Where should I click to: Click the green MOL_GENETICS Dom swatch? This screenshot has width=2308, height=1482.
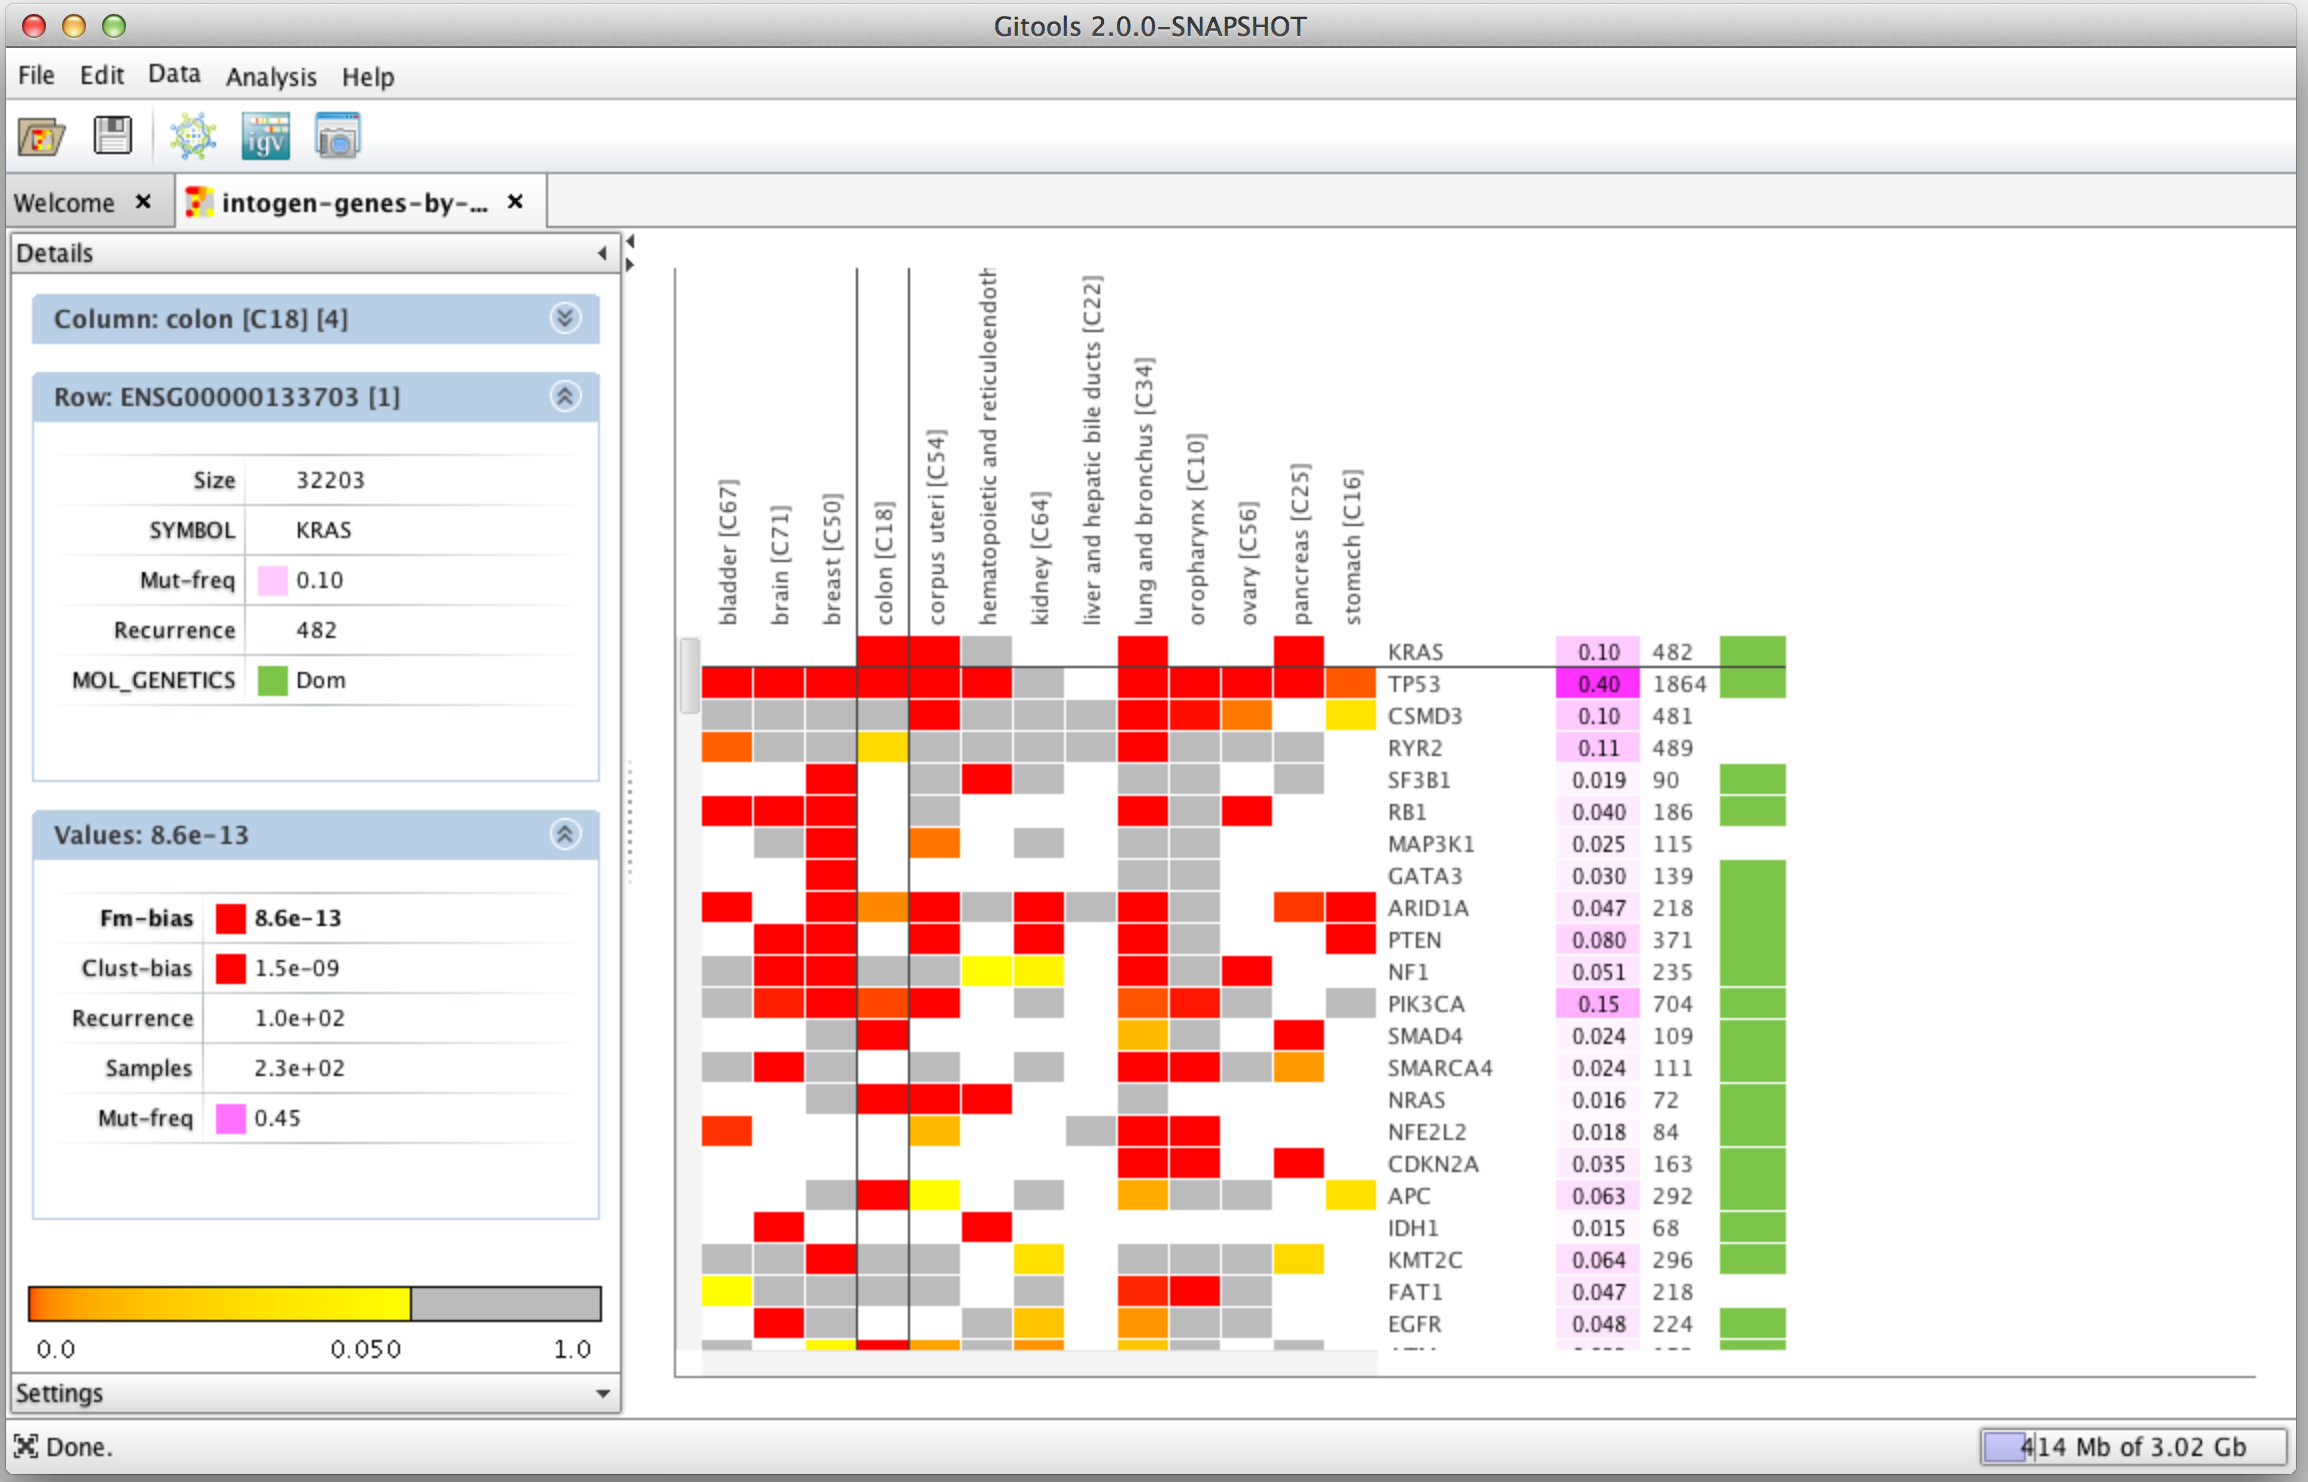coord(272,680)
